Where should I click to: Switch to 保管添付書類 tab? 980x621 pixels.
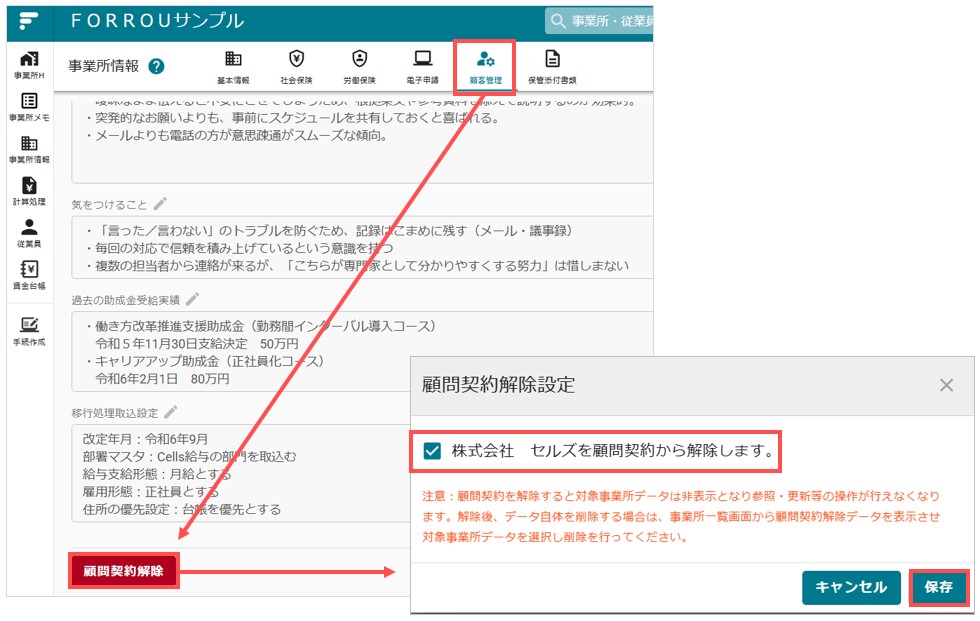click(x=552, y=67)
